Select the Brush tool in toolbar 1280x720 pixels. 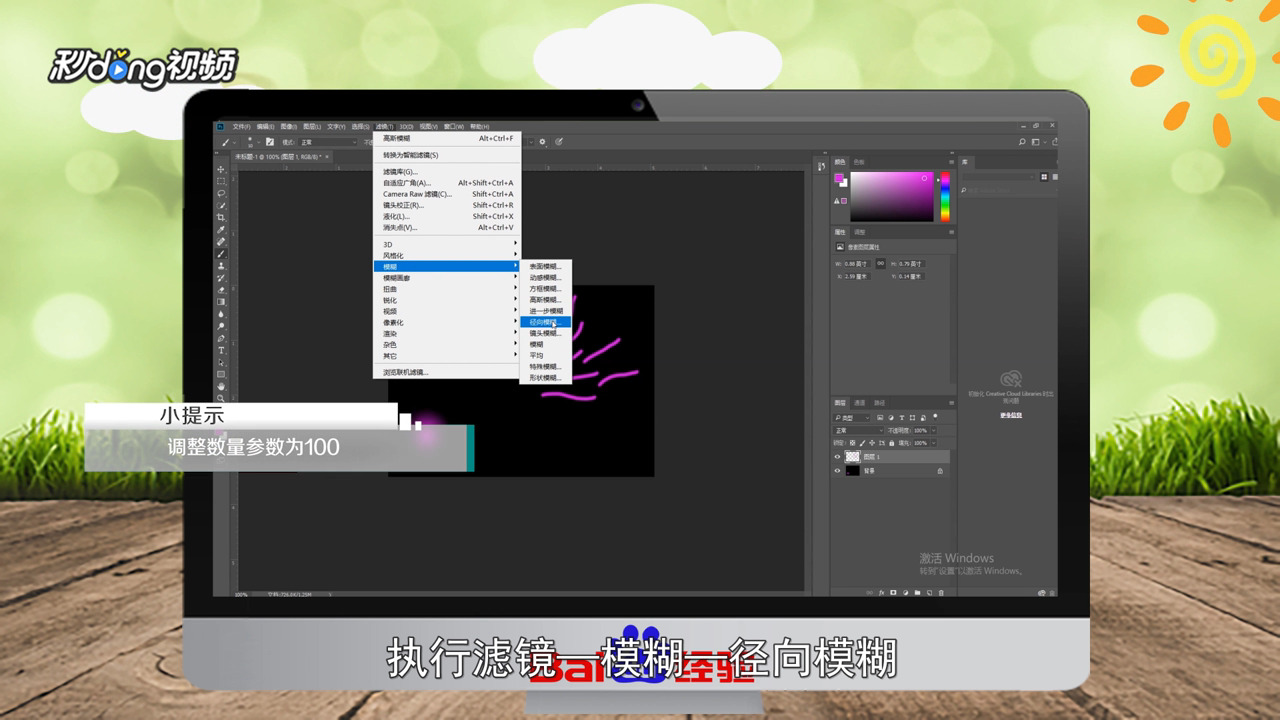[x=221, y=253]
